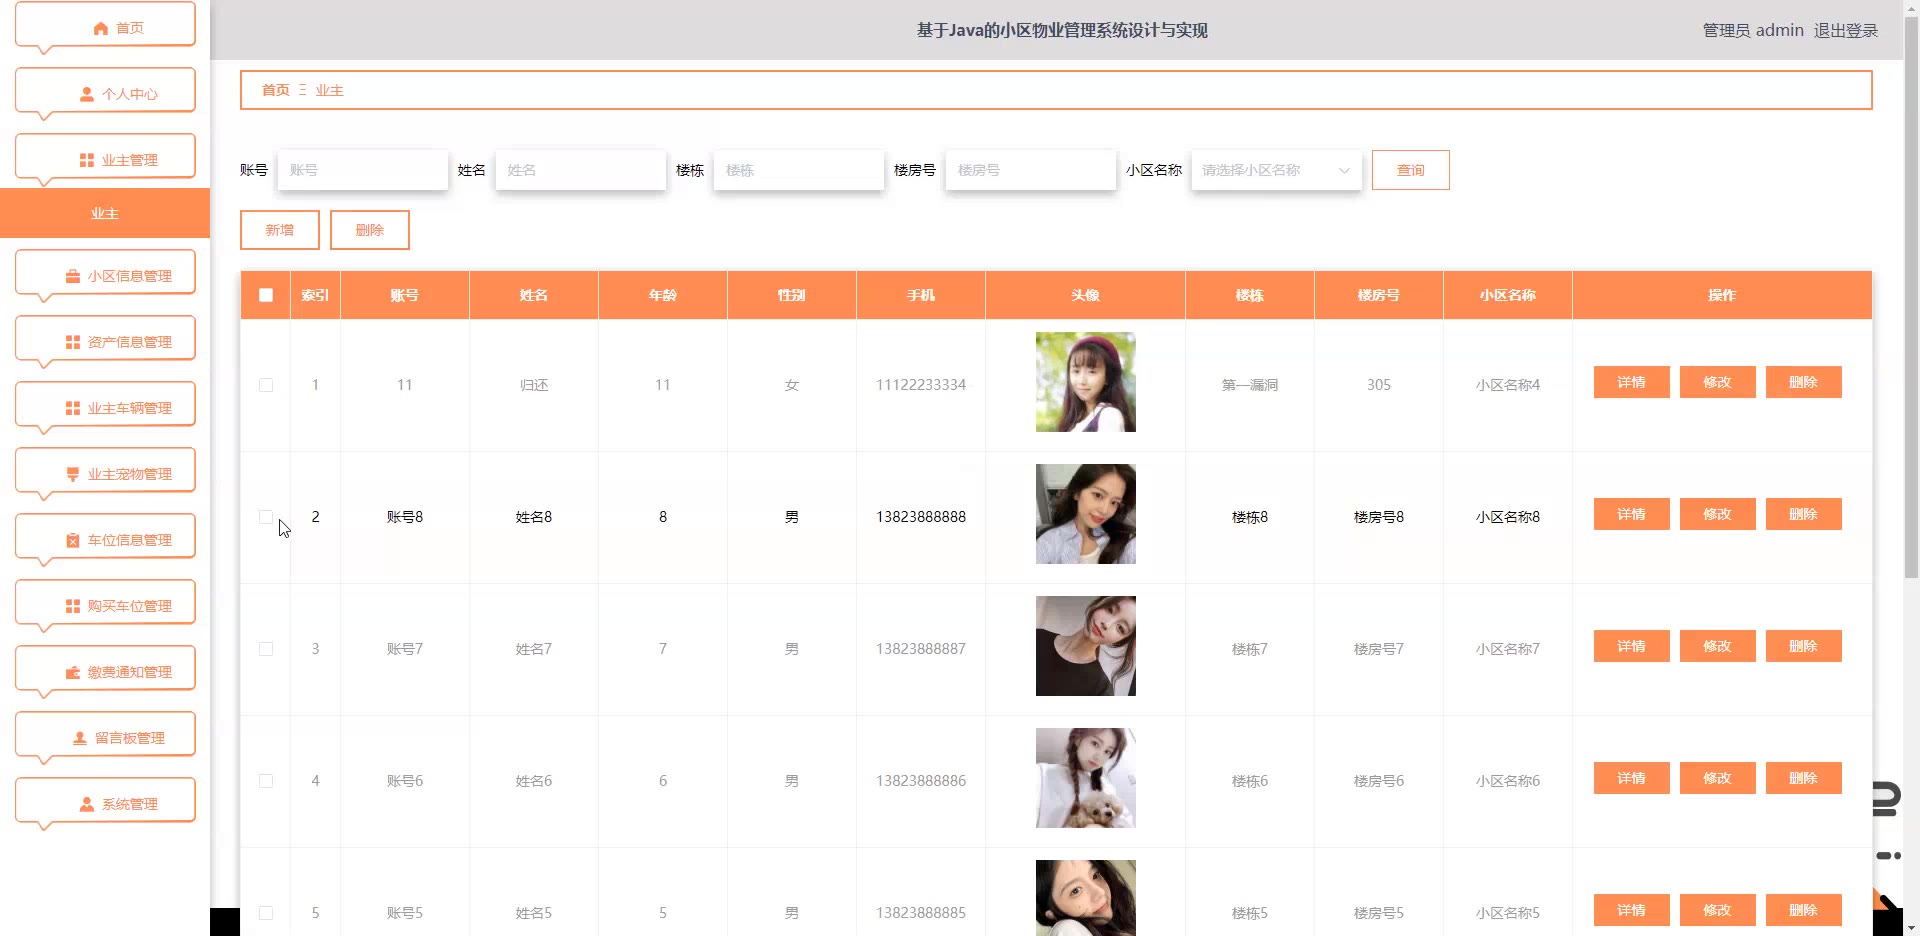Click 修改 for row 1
This screenshot has width=1920, height=936.
[x=1717, y=382]
